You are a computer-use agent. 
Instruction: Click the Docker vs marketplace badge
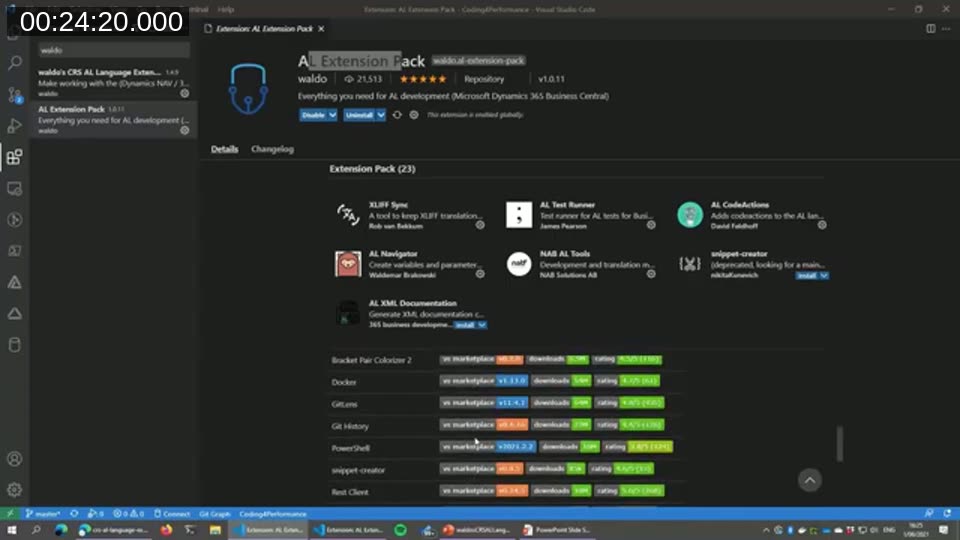pyautogui.click(x=483, y=381)
